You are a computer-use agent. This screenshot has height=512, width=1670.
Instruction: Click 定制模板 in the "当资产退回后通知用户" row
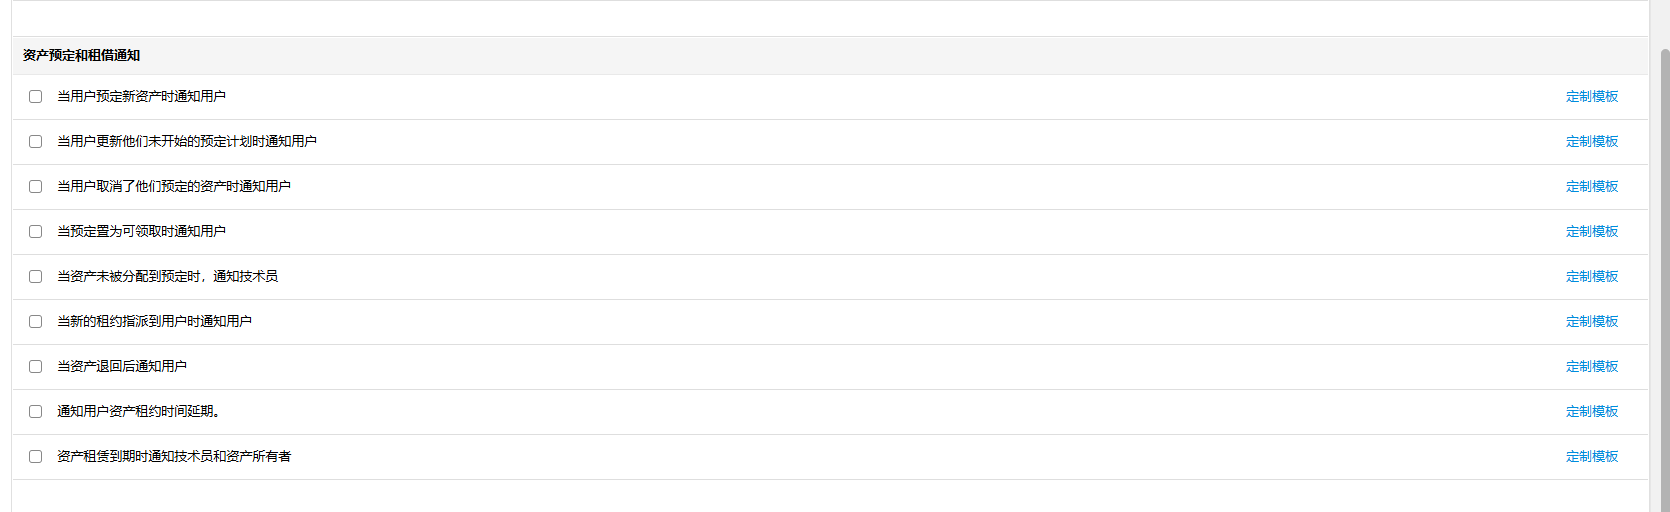(x=1591, y=367)
